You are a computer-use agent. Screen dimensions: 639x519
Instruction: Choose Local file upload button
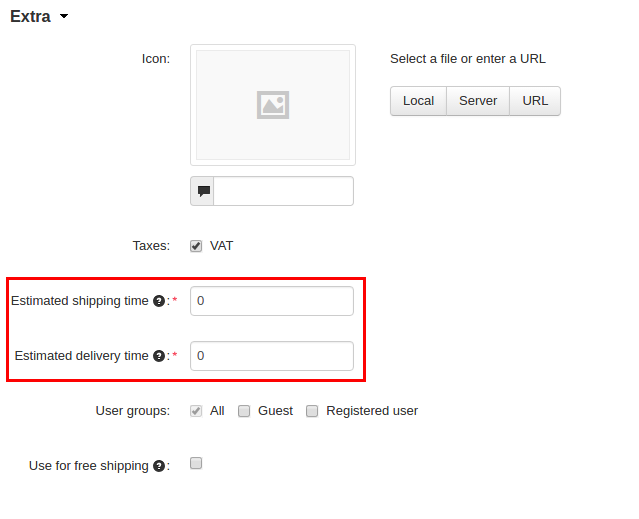tap(418, 101)
